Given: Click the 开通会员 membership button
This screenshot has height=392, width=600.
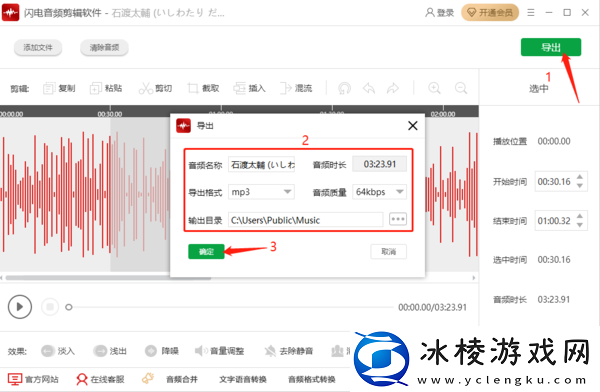Looking at the screenshot, I should pos(490,13).
